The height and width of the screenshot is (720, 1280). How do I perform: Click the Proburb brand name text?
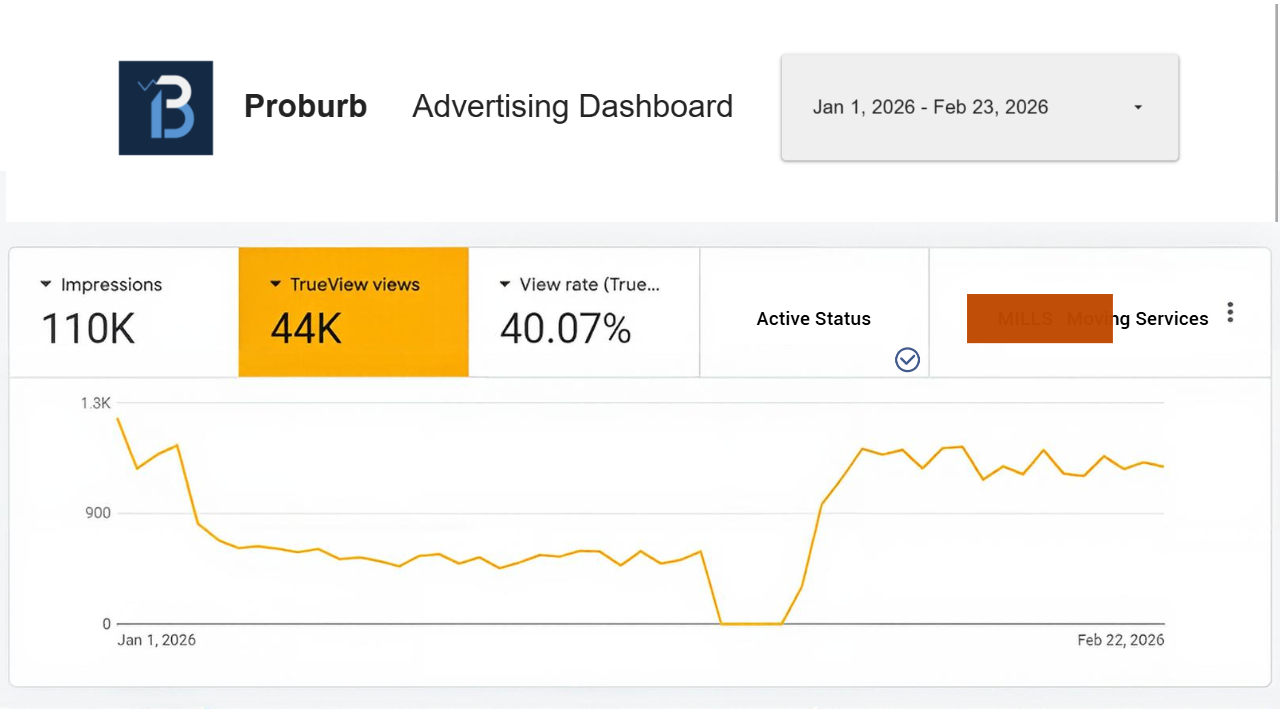pos(305,107)
